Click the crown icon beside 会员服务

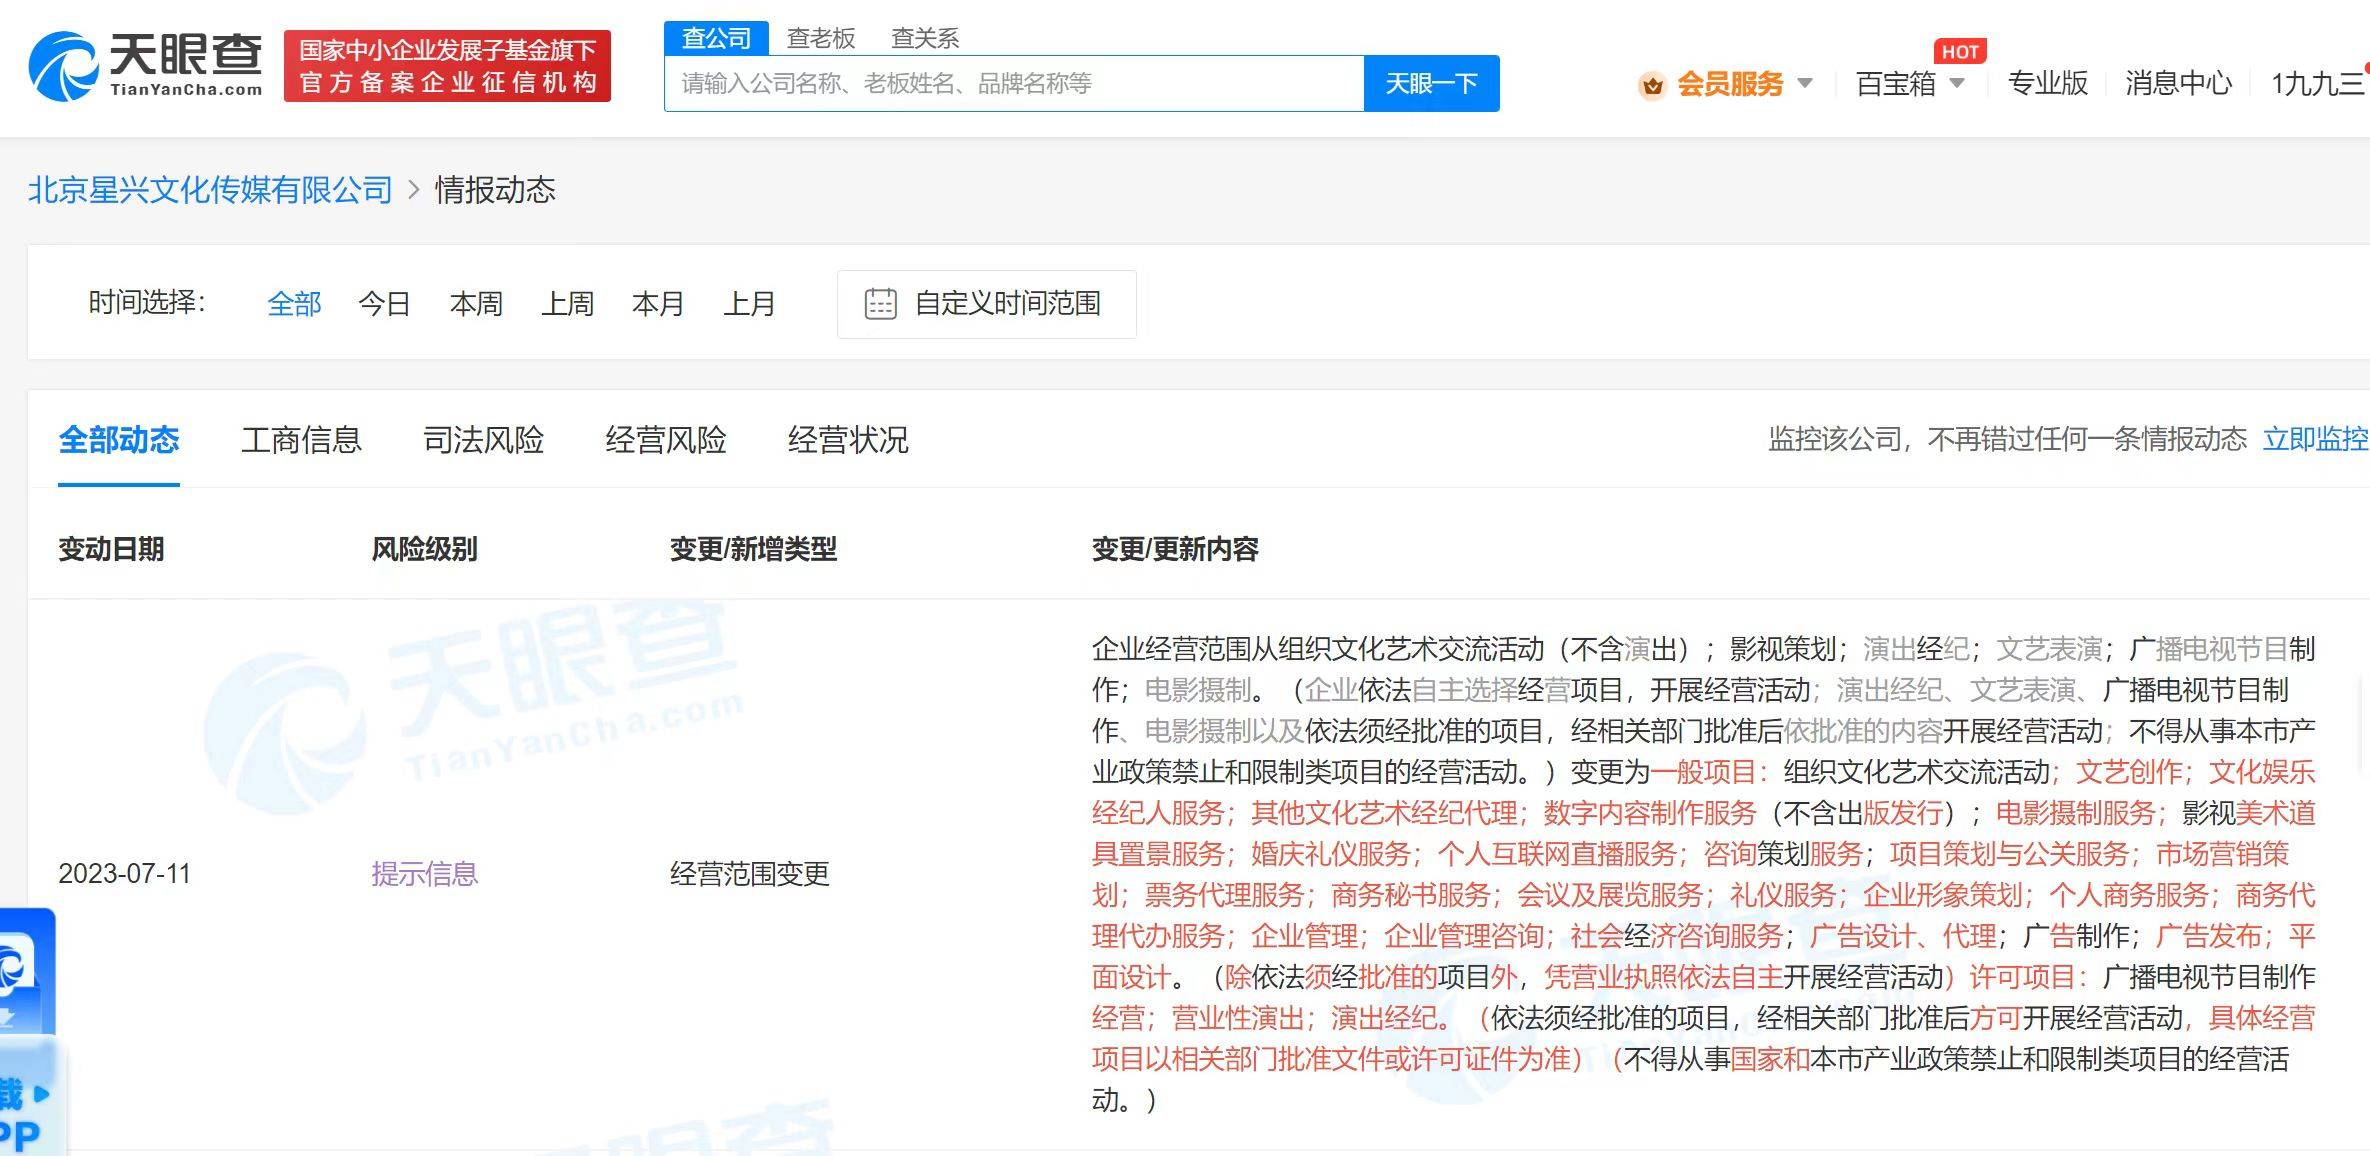1652,85
